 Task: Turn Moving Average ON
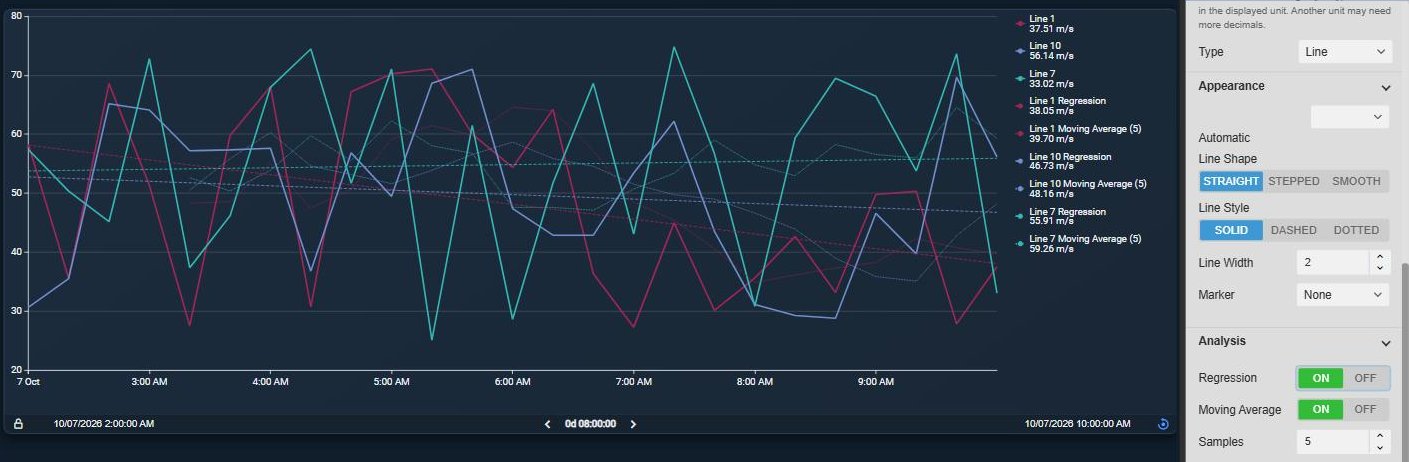1320,409
